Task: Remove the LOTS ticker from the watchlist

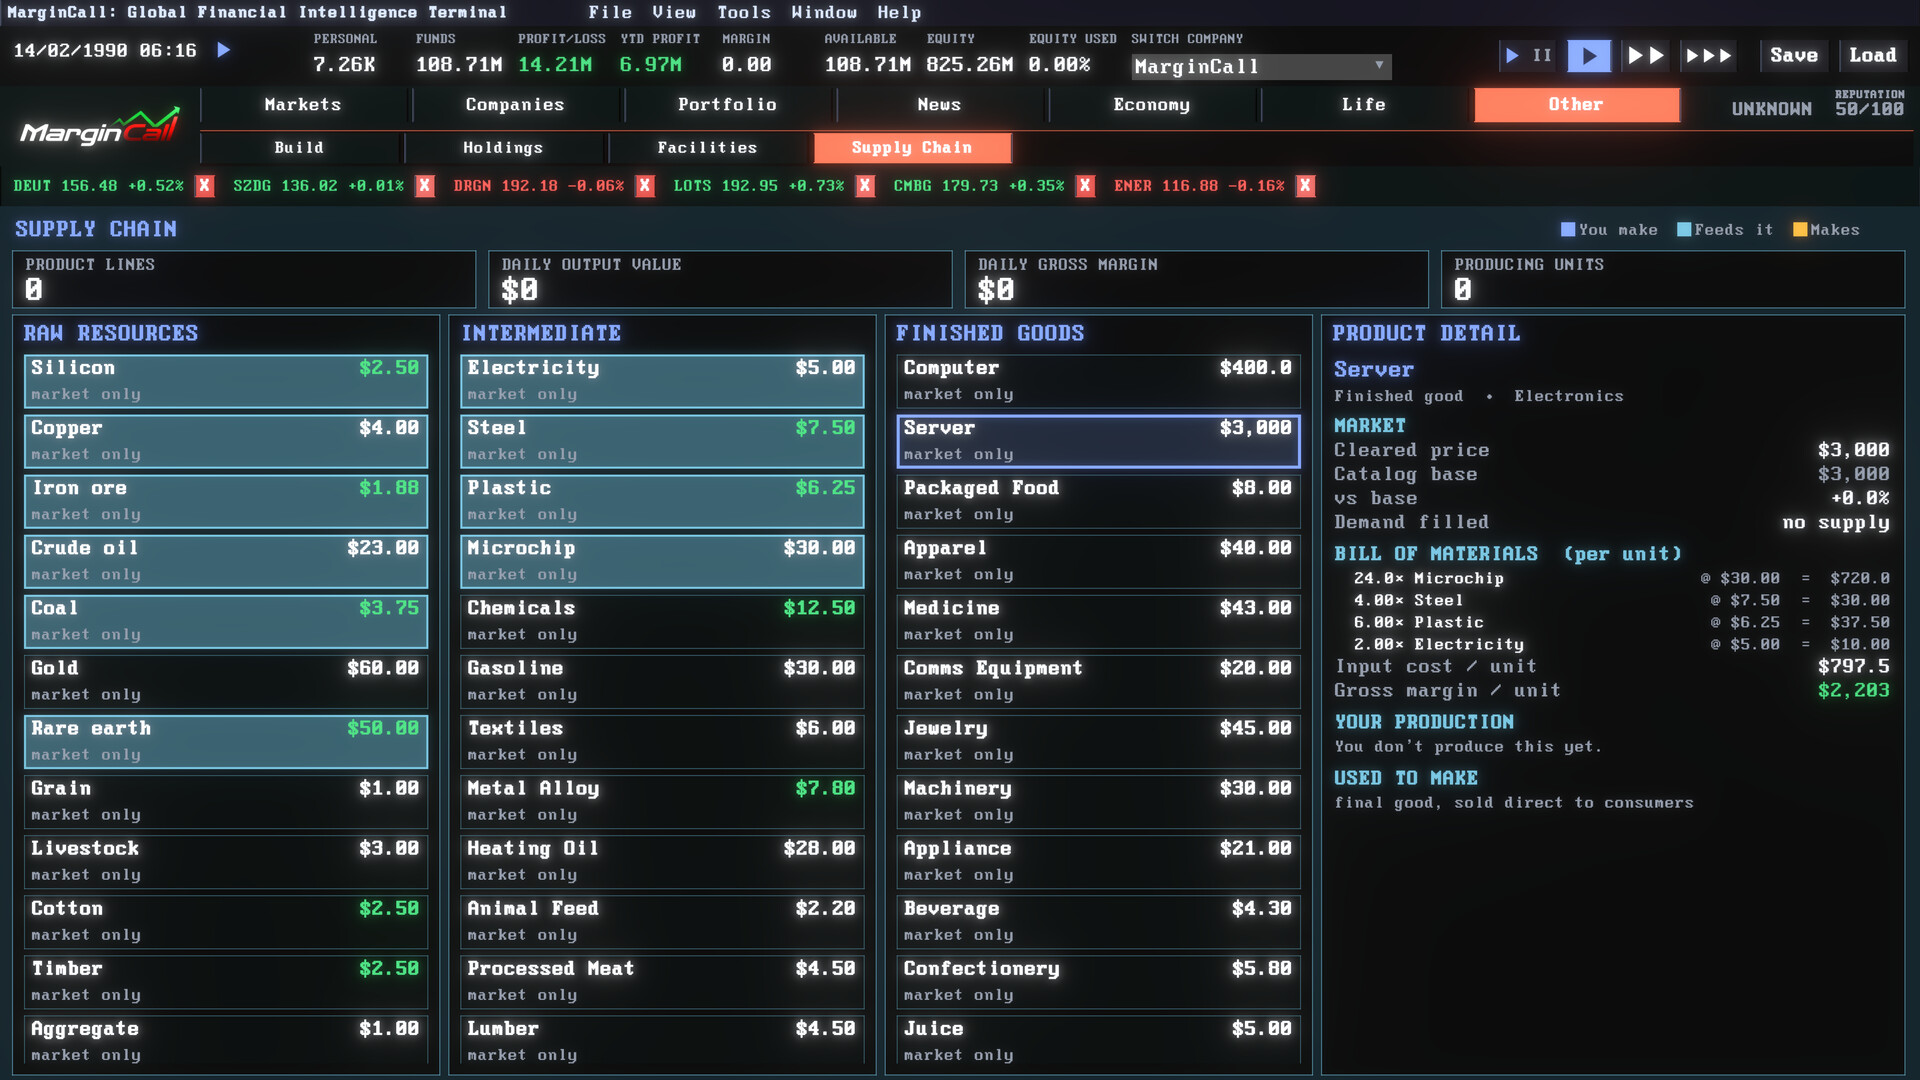Action: tap(865, 186)
